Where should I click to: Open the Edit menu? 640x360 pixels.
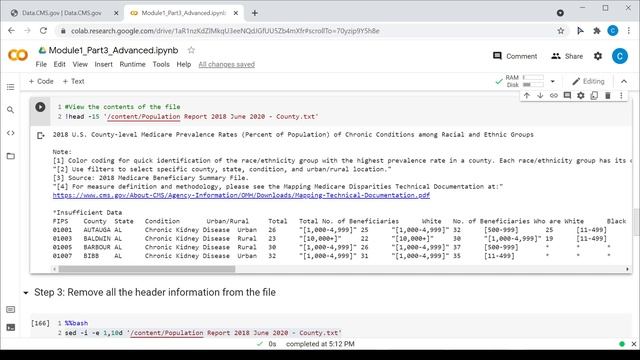(59, 64)
